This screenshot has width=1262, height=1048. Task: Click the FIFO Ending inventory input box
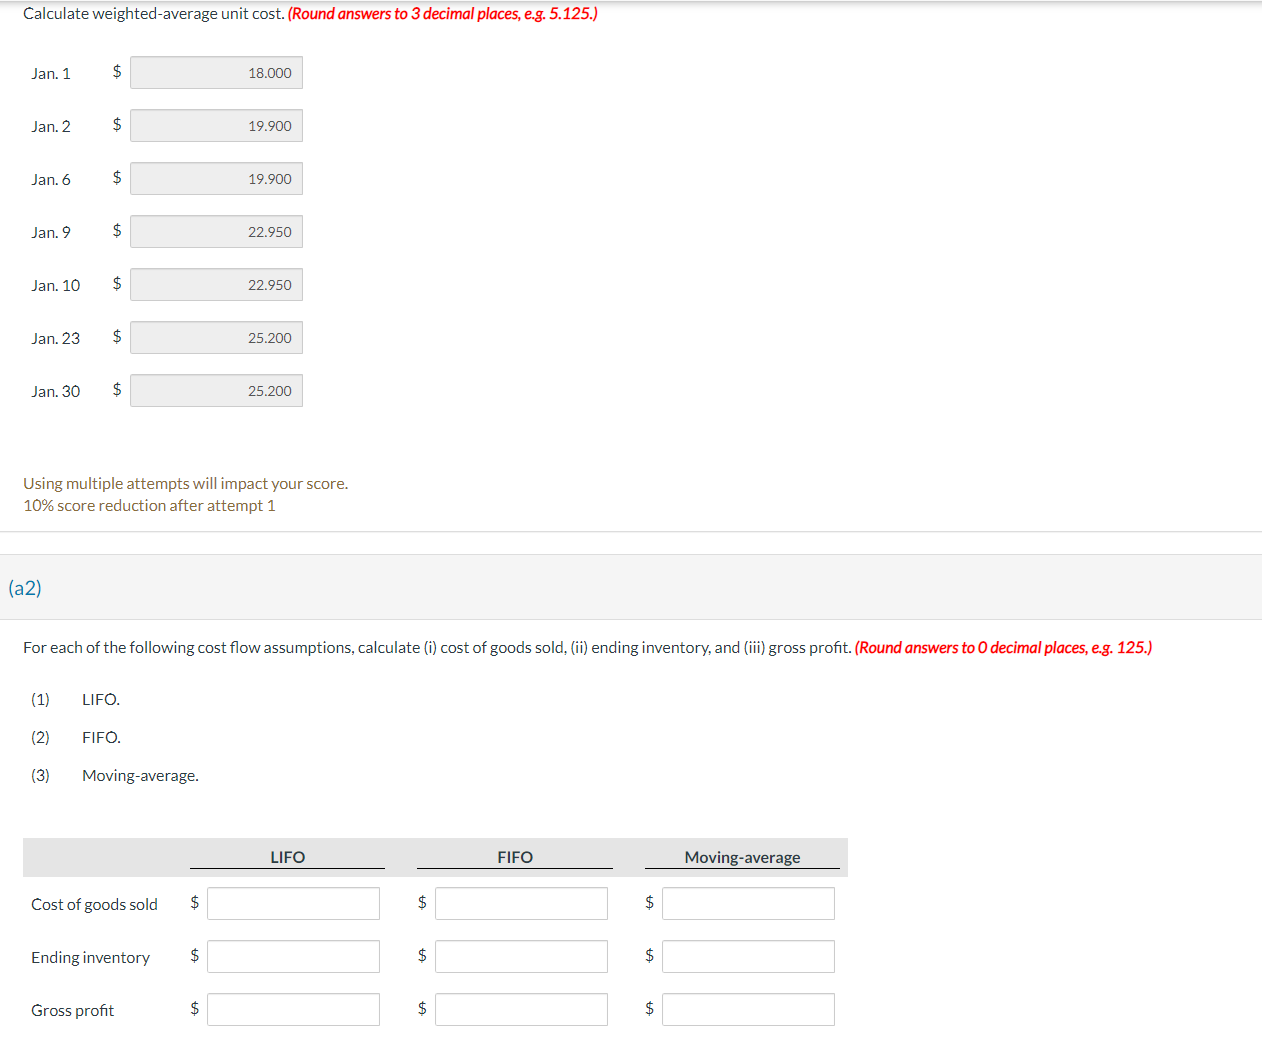[521, 956]
